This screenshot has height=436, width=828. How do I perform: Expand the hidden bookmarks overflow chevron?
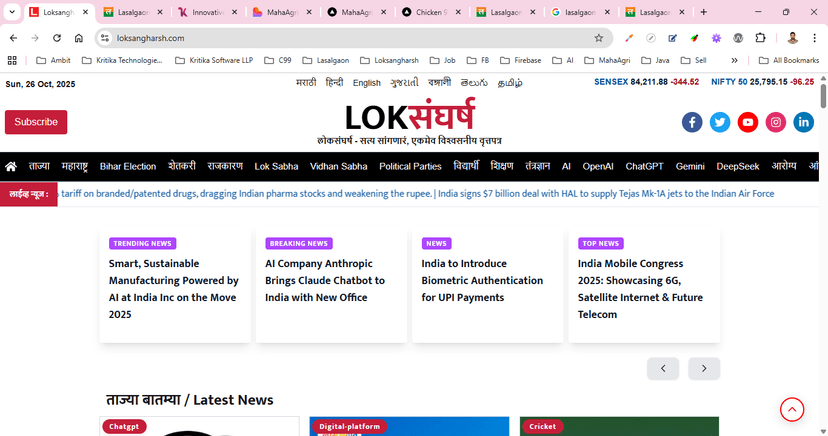(x=735, y=60)
